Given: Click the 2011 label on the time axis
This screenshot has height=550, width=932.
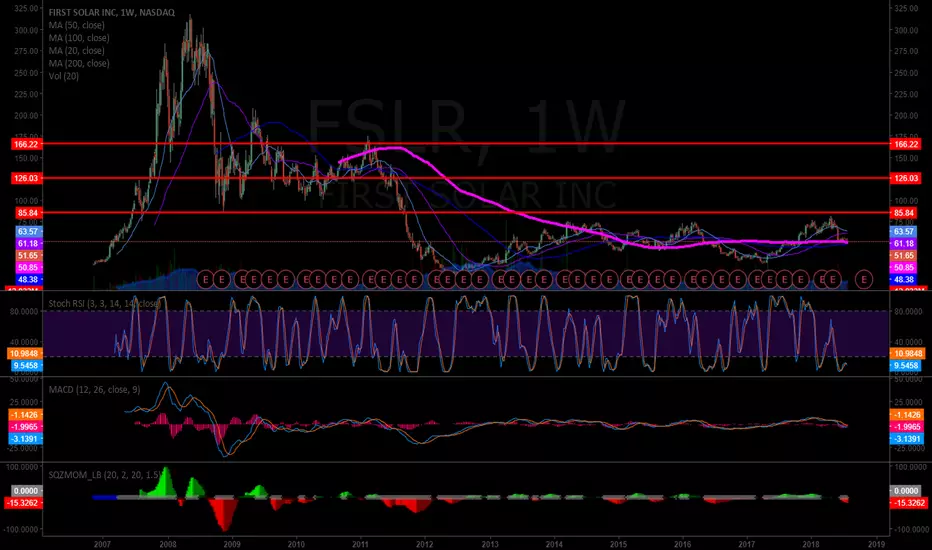Looking at the screenshot, I should 360,543.
